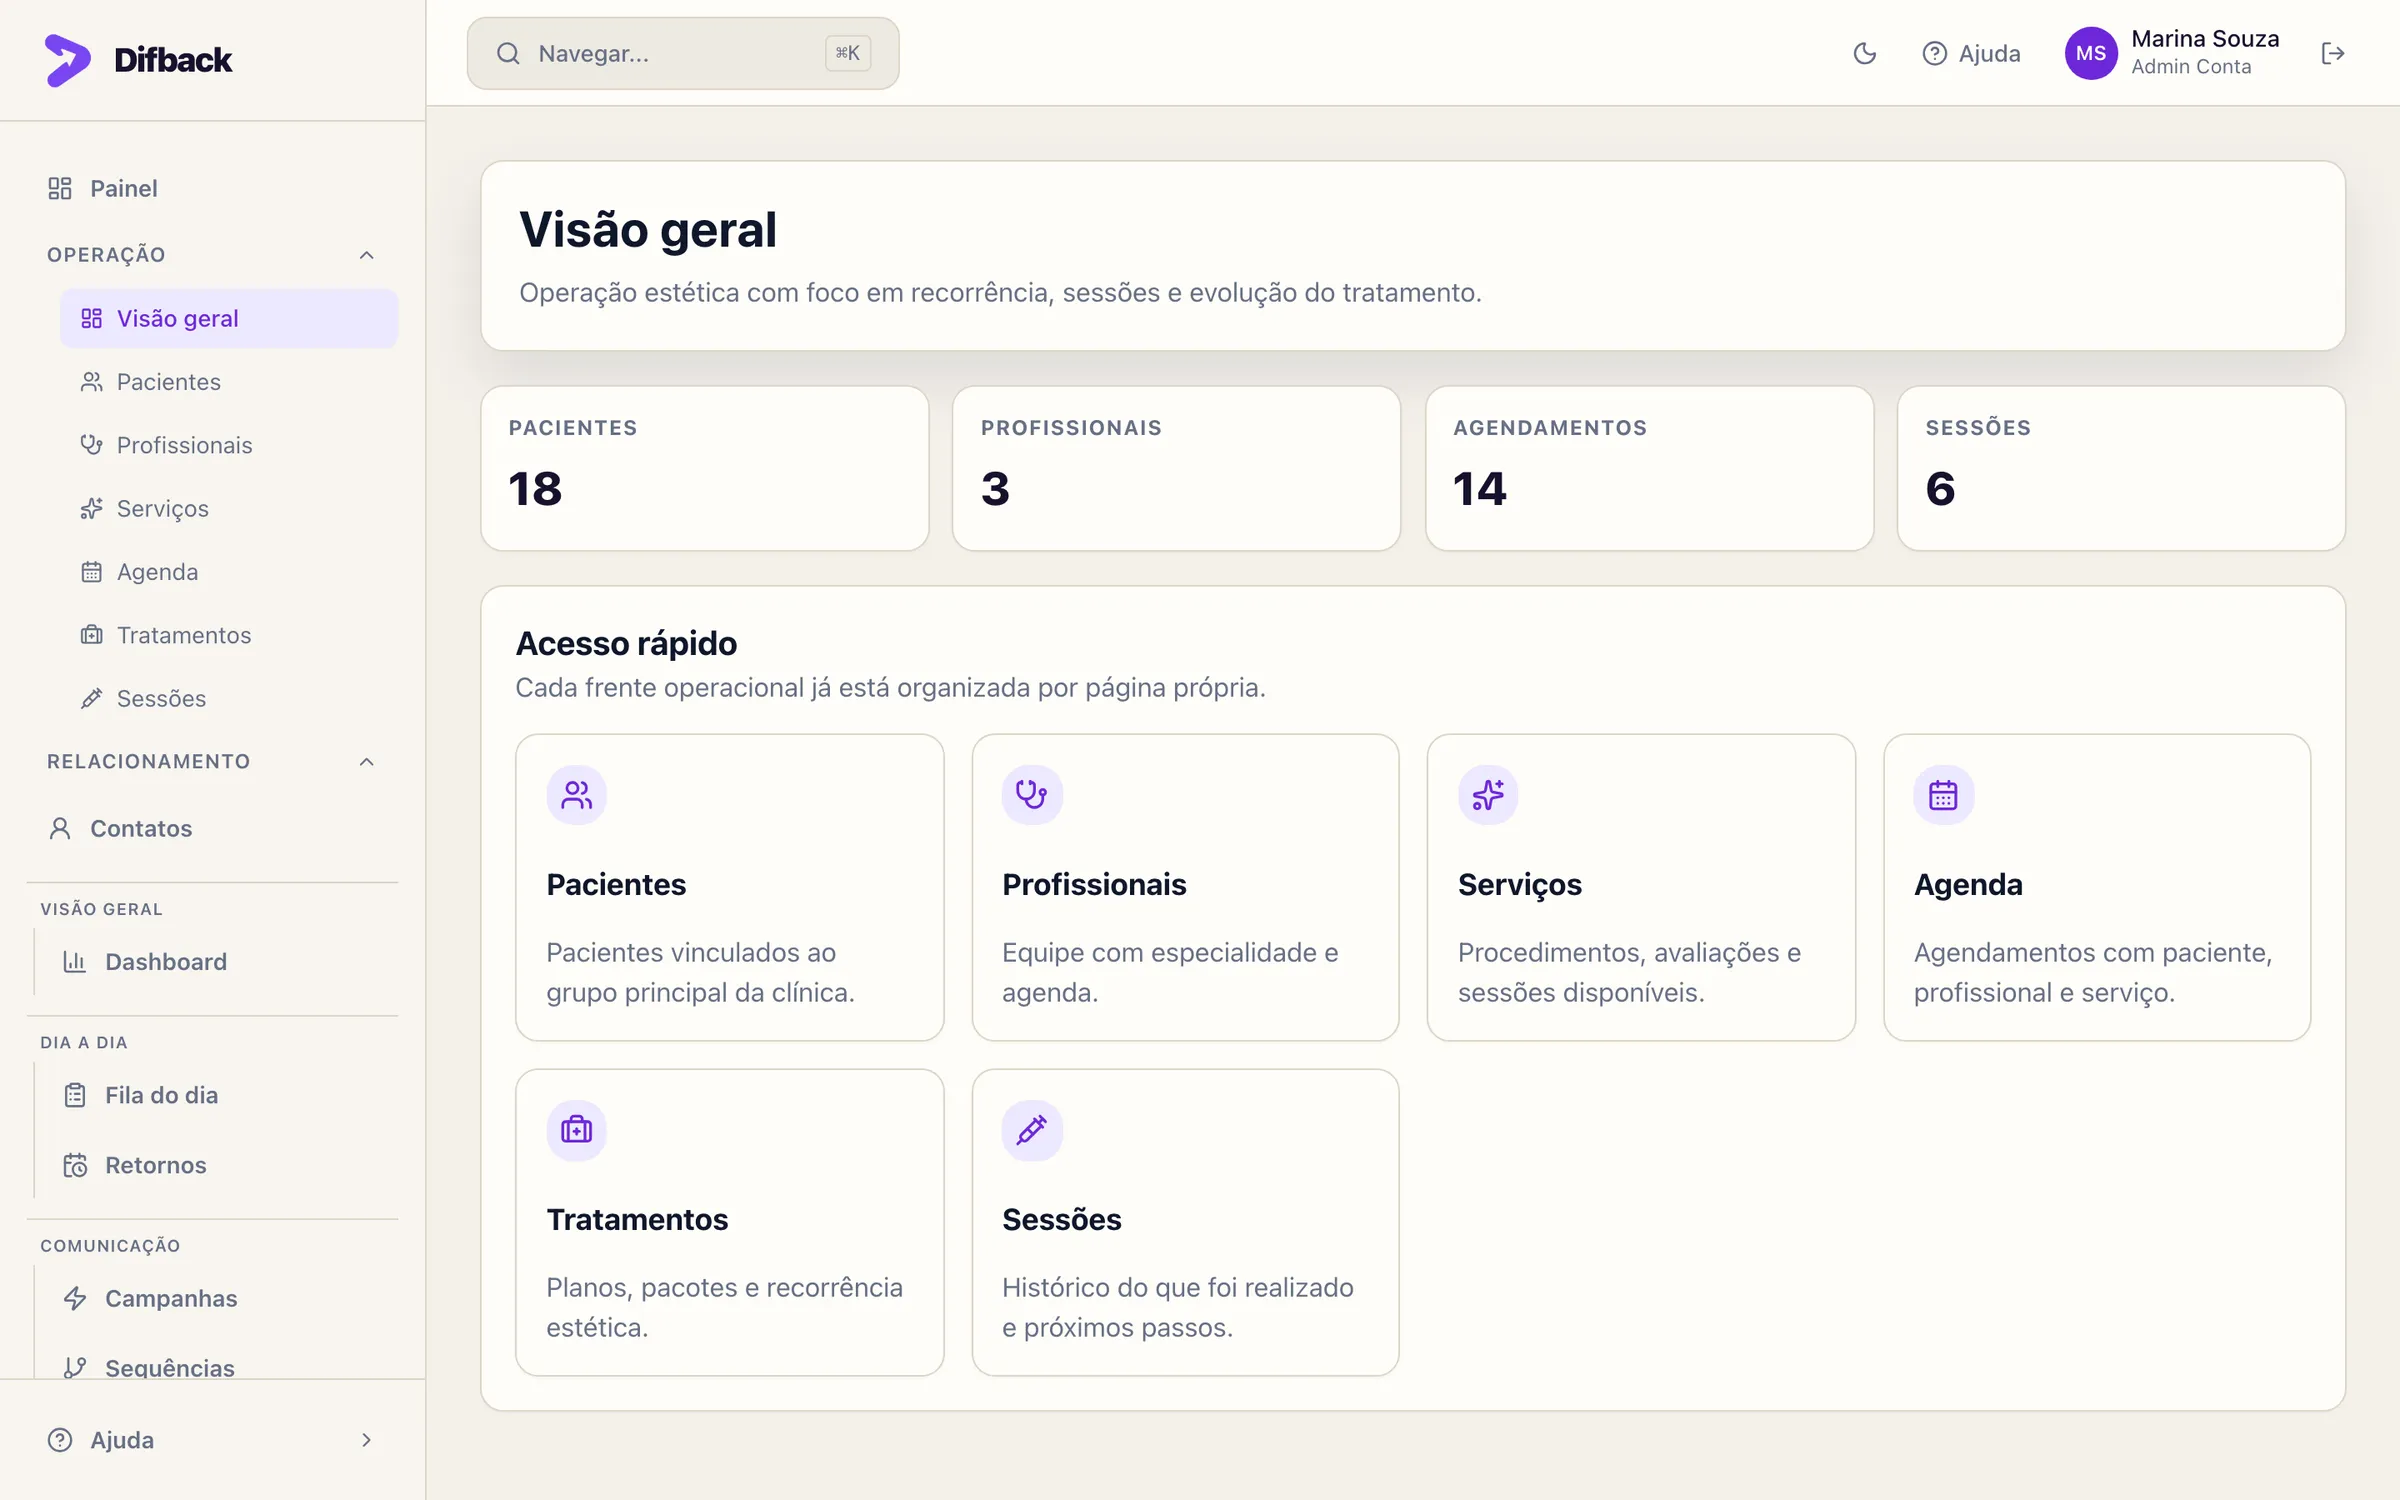
Task: Click the Navegar search field
Action: (x=683, y=53)
